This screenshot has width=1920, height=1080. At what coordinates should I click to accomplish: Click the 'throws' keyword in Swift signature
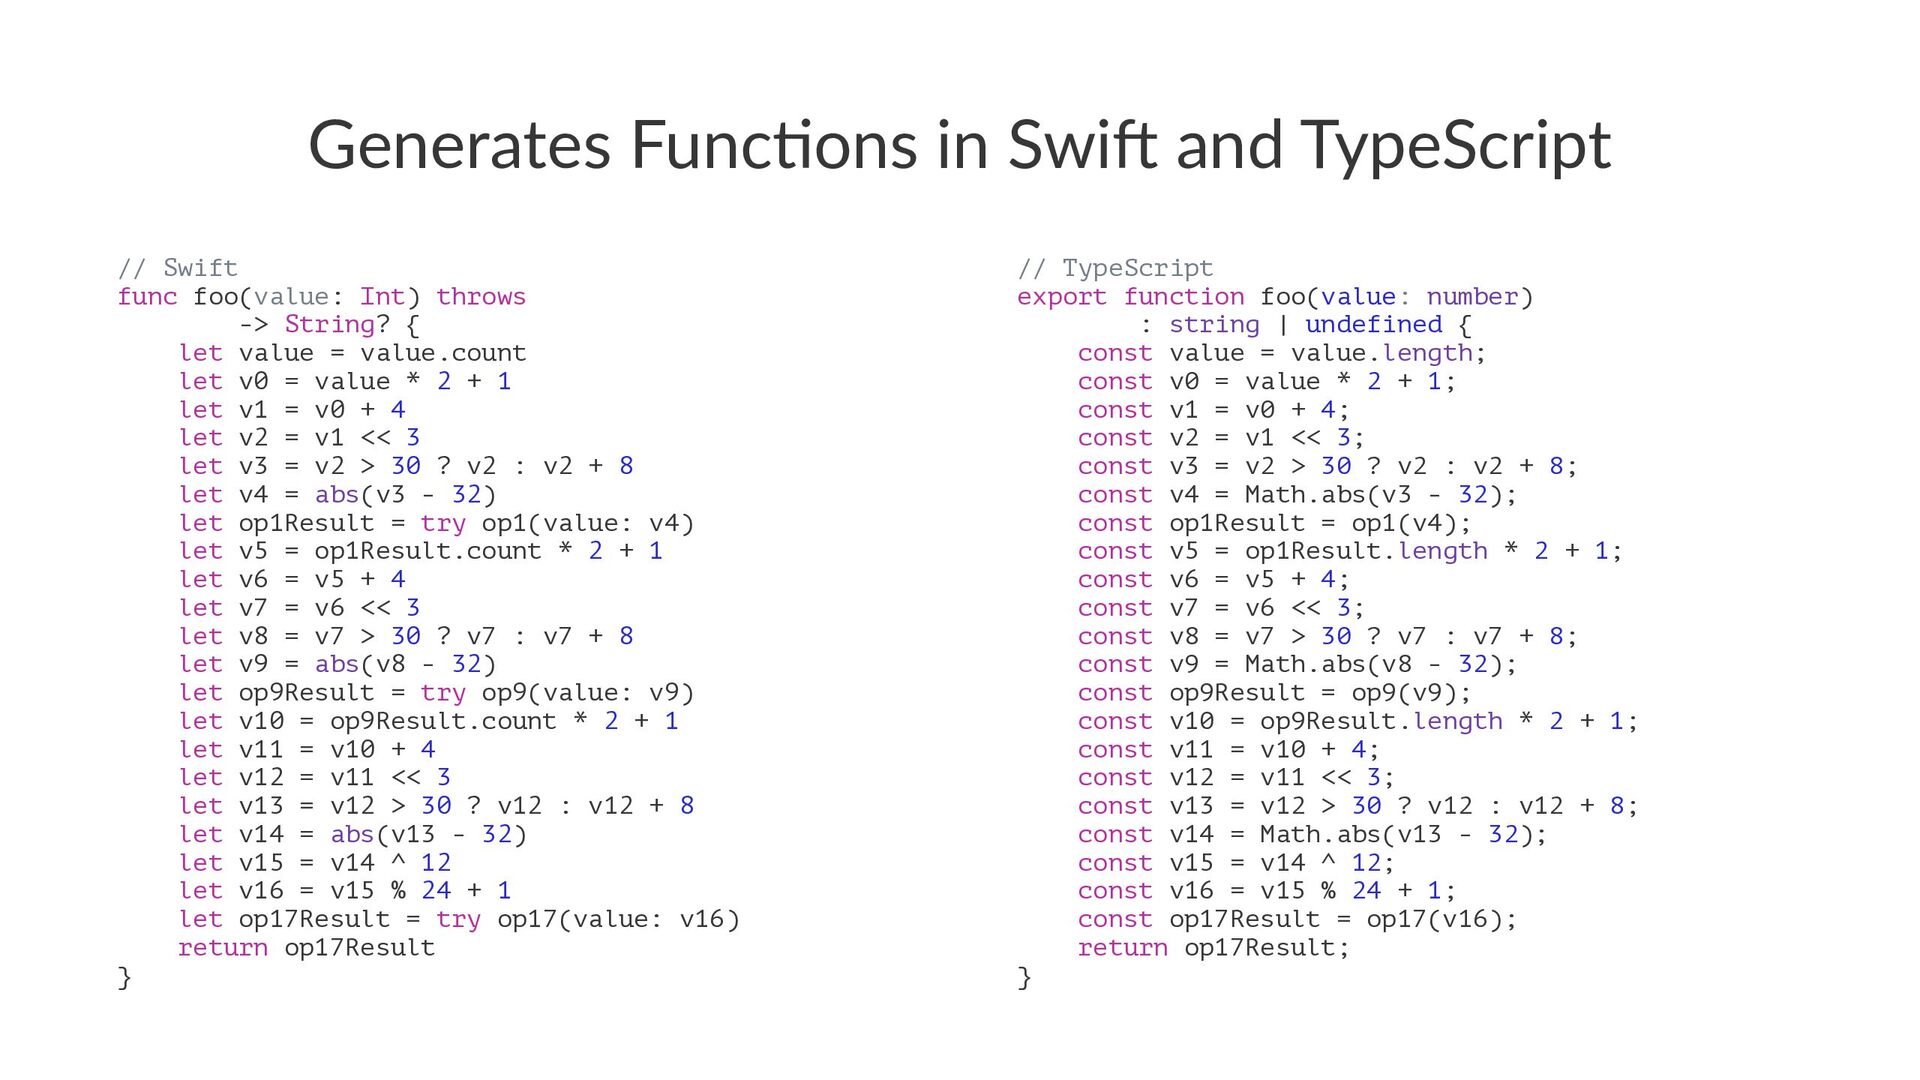click(x=480, y=297)
